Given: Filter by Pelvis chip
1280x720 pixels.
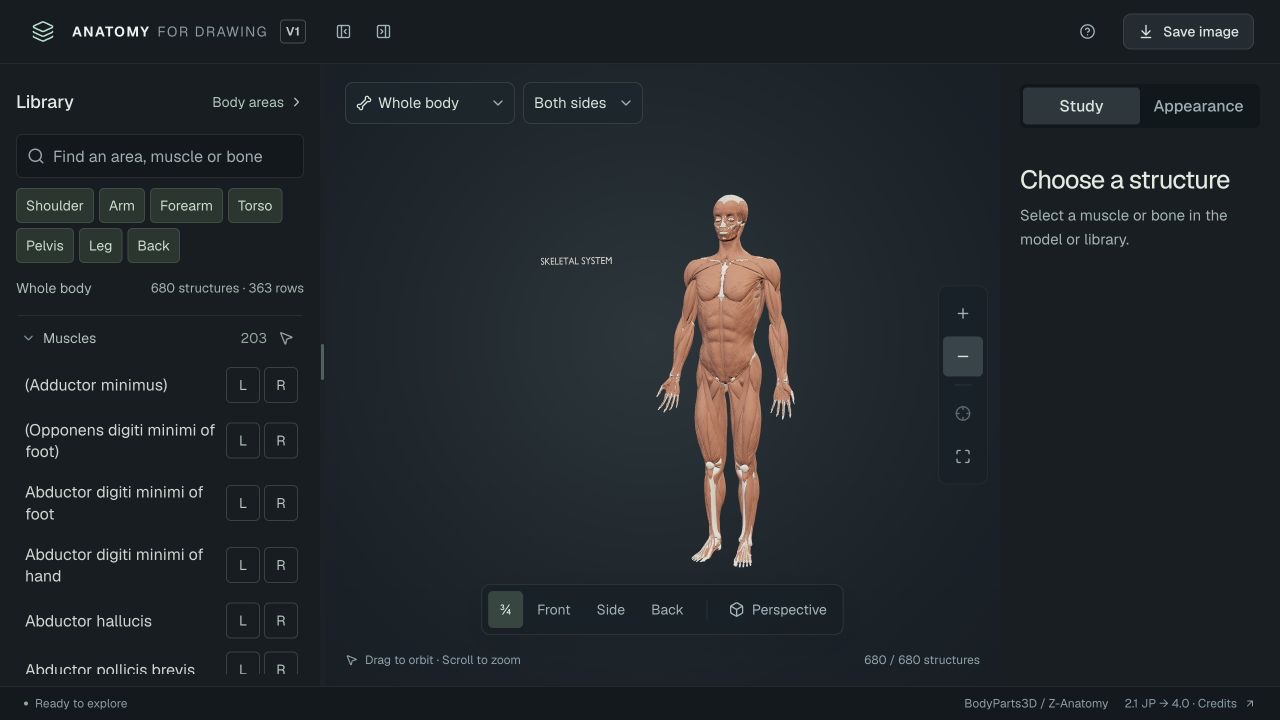Looking at the screenshot, I should click(x=45, y=246).
